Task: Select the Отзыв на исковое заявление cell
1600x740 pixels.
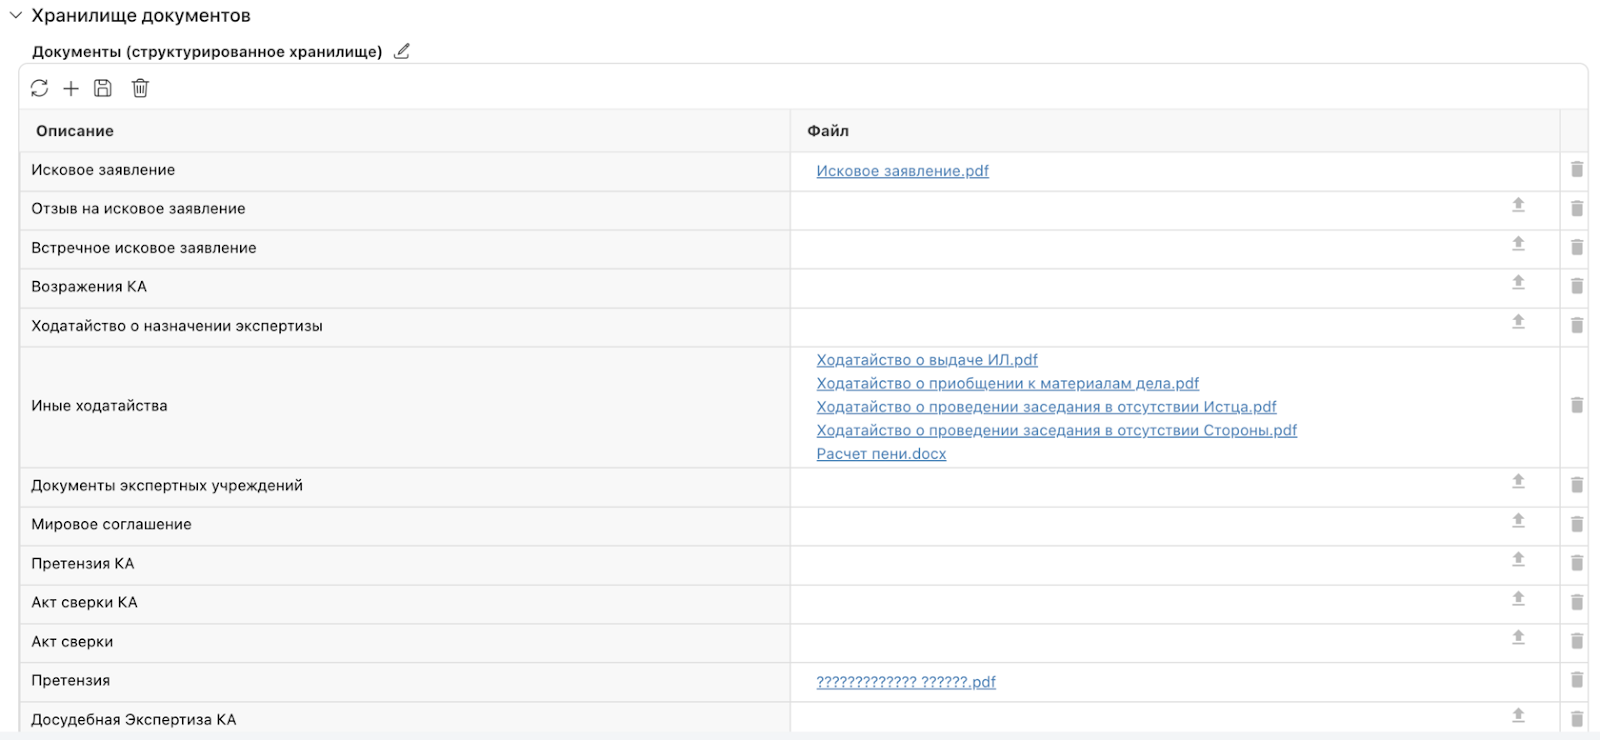Action: (x=405, y=210)
